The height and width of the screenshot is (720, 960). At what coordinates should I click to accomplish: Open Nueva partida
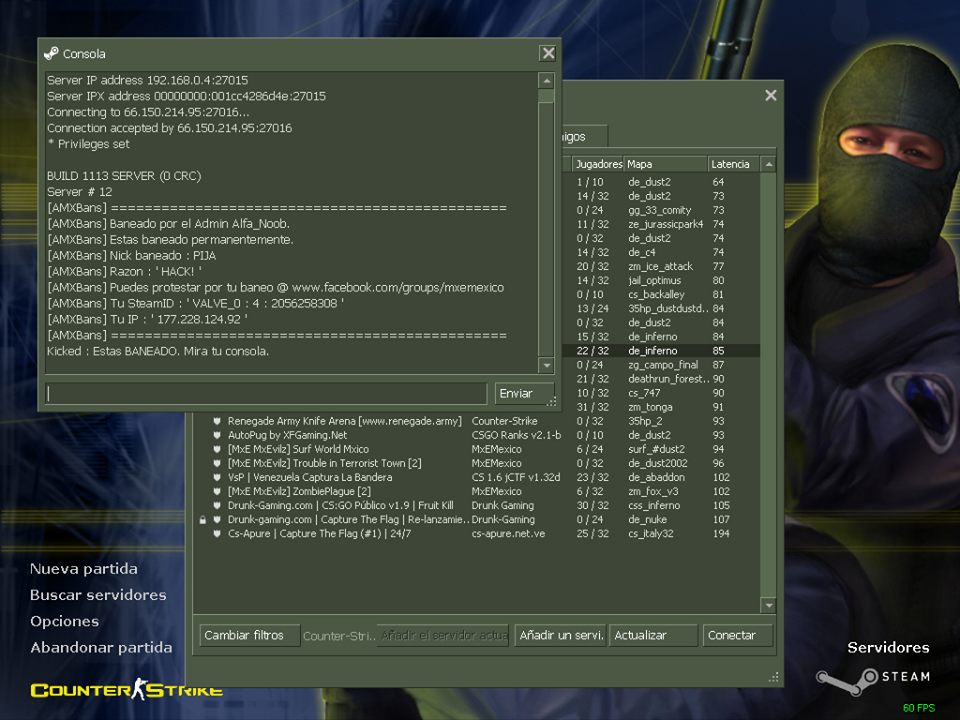pos(84,569)
